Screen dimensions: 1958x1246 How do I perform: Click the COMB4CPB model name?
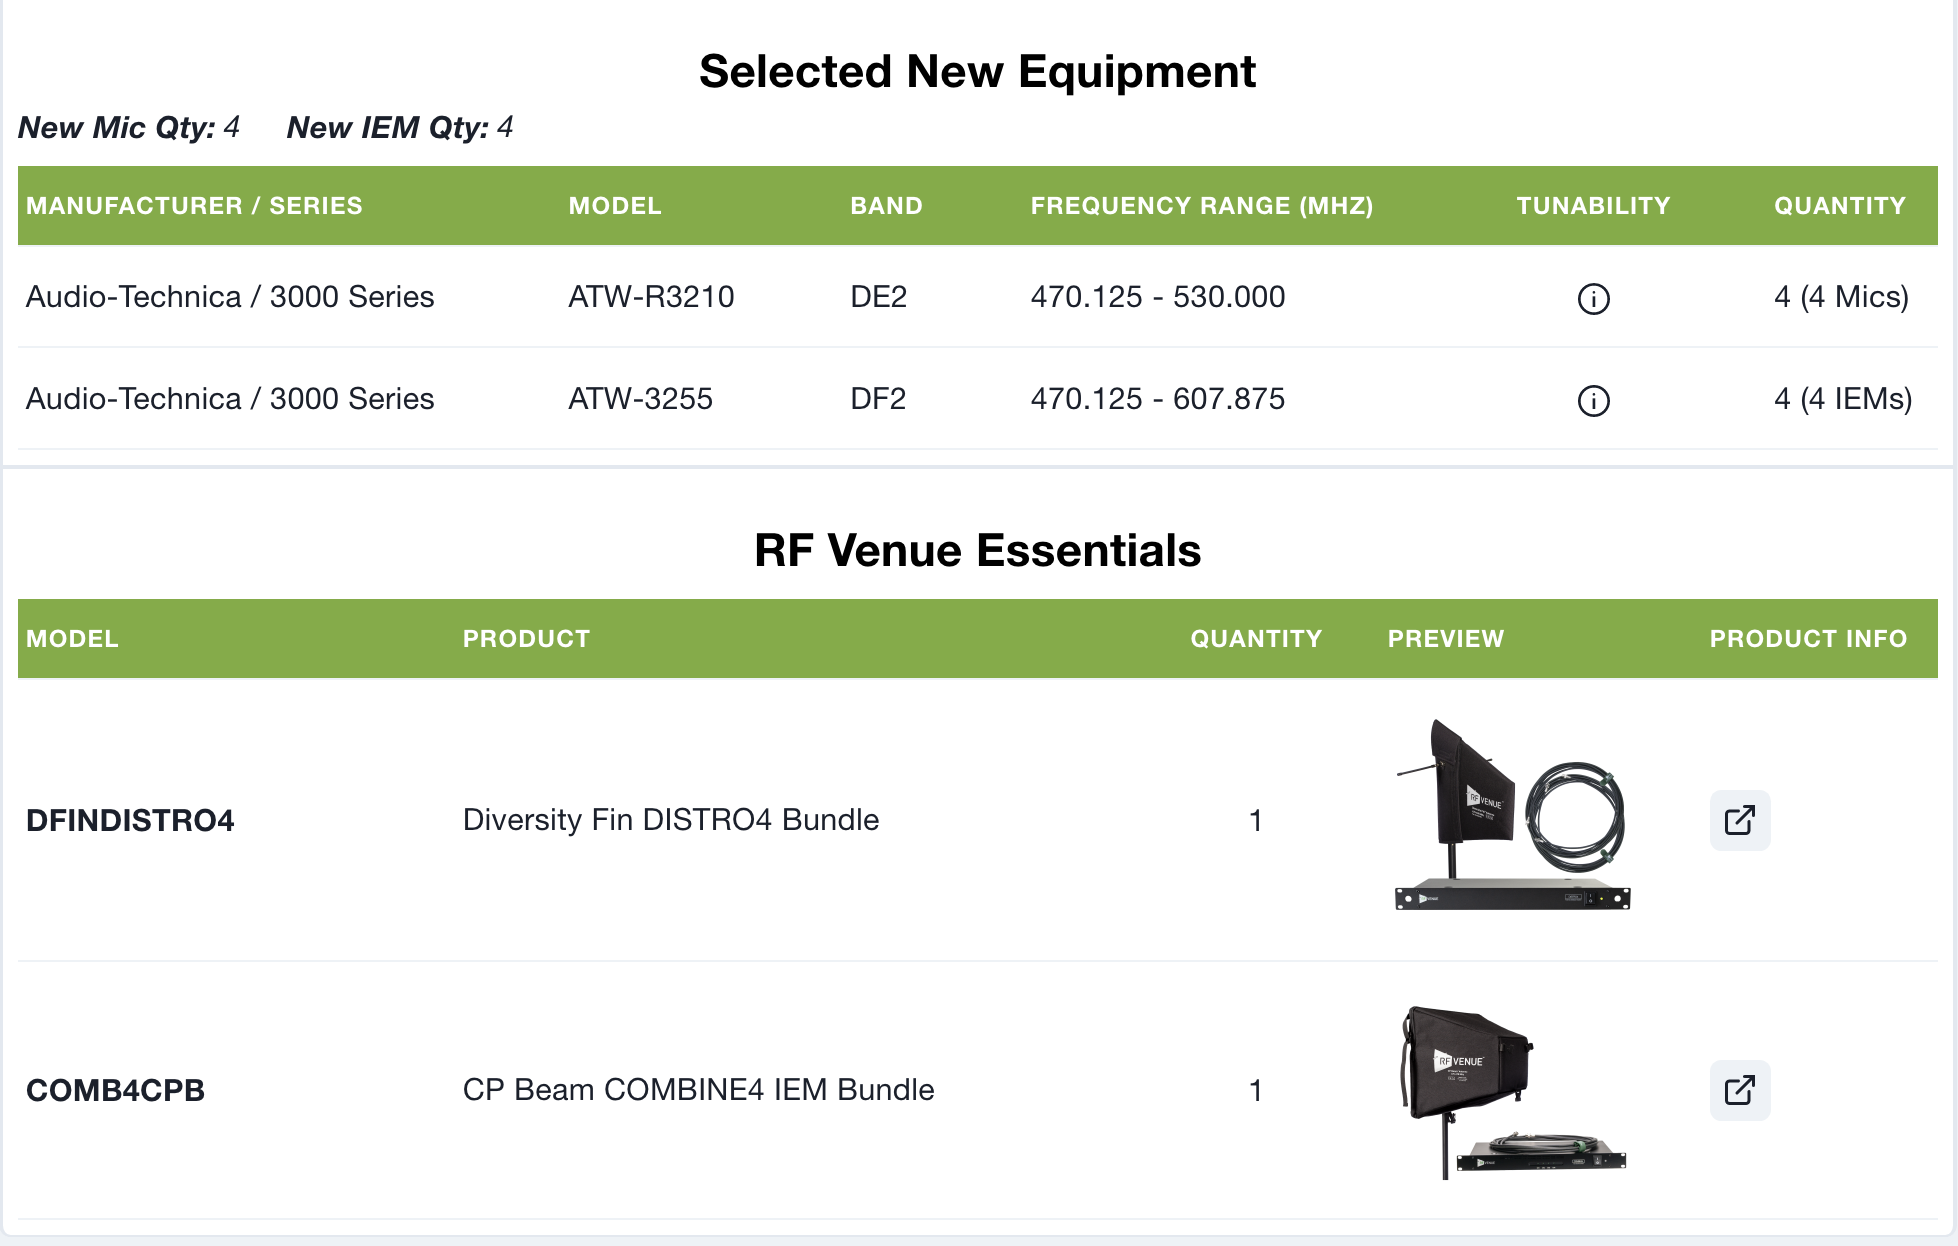click(115, 1090)
